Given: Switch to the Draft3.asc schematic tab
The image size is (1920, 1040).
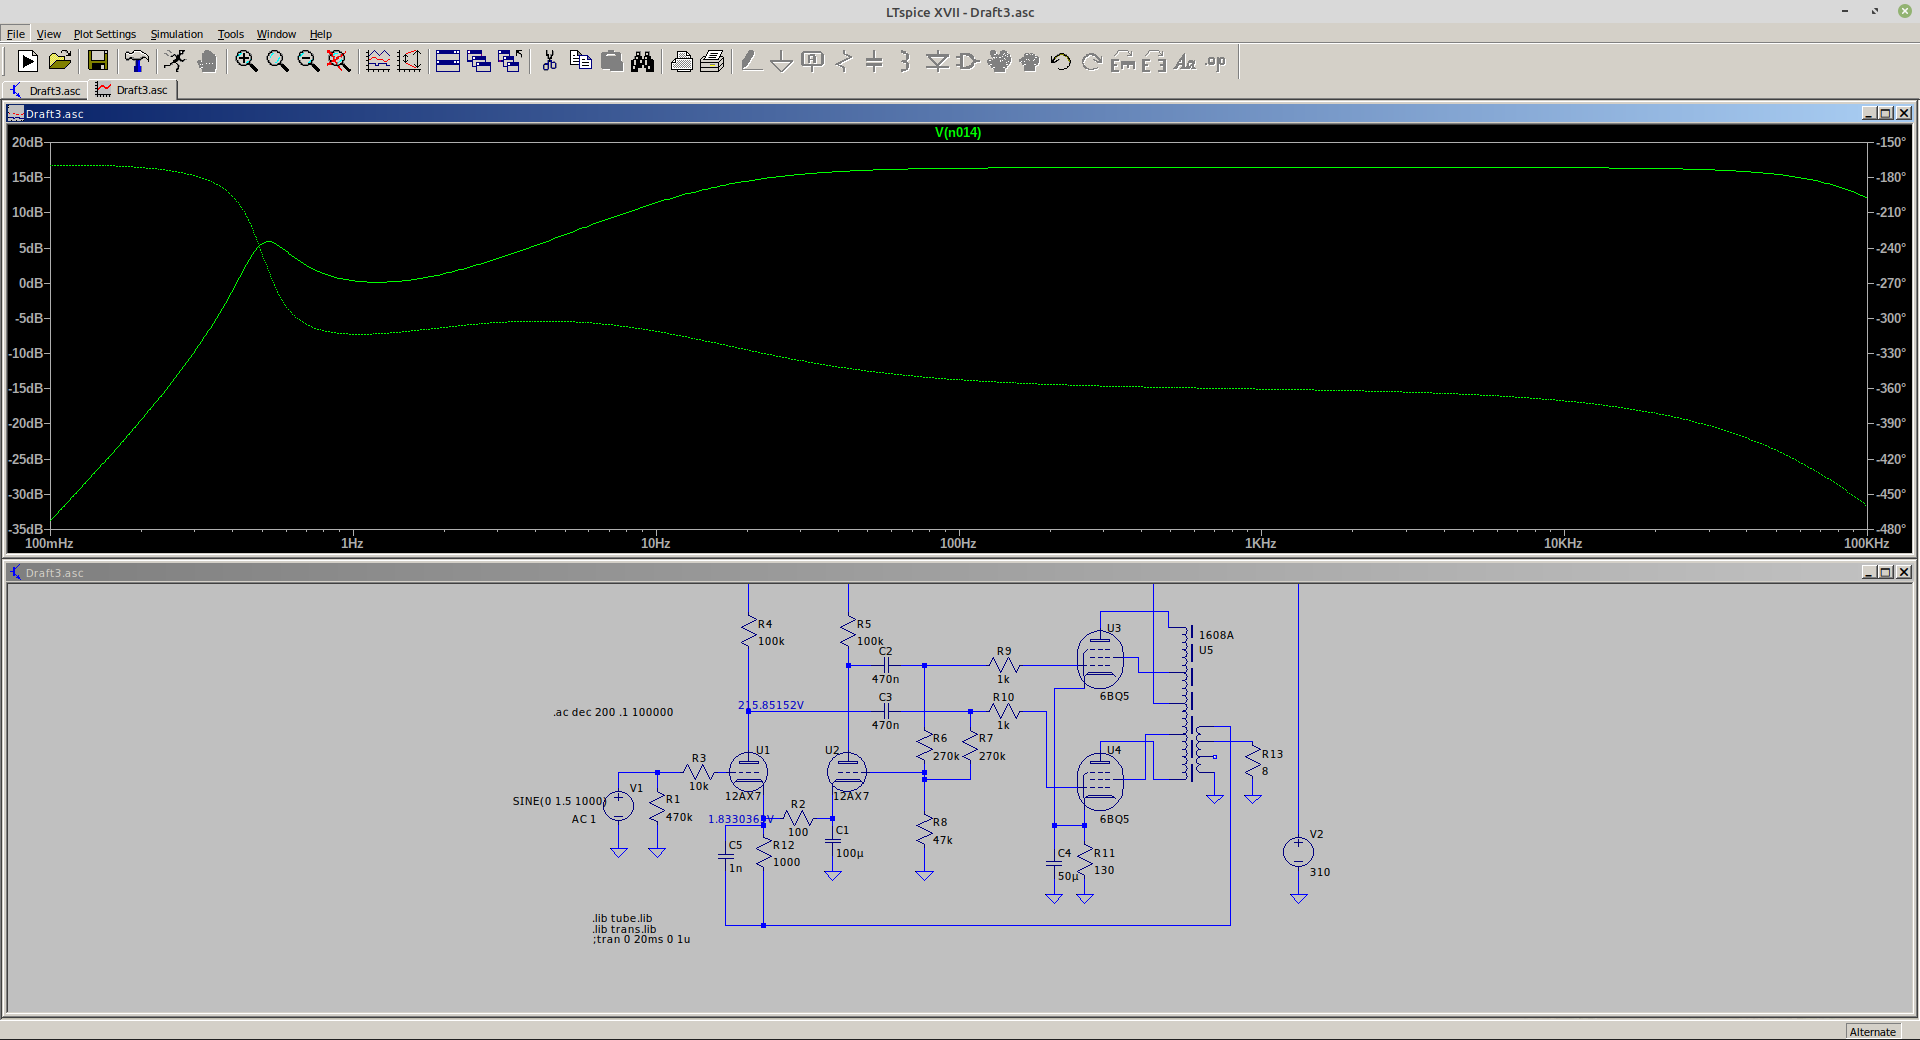Looking at the screenshot, I should [45, 90].
